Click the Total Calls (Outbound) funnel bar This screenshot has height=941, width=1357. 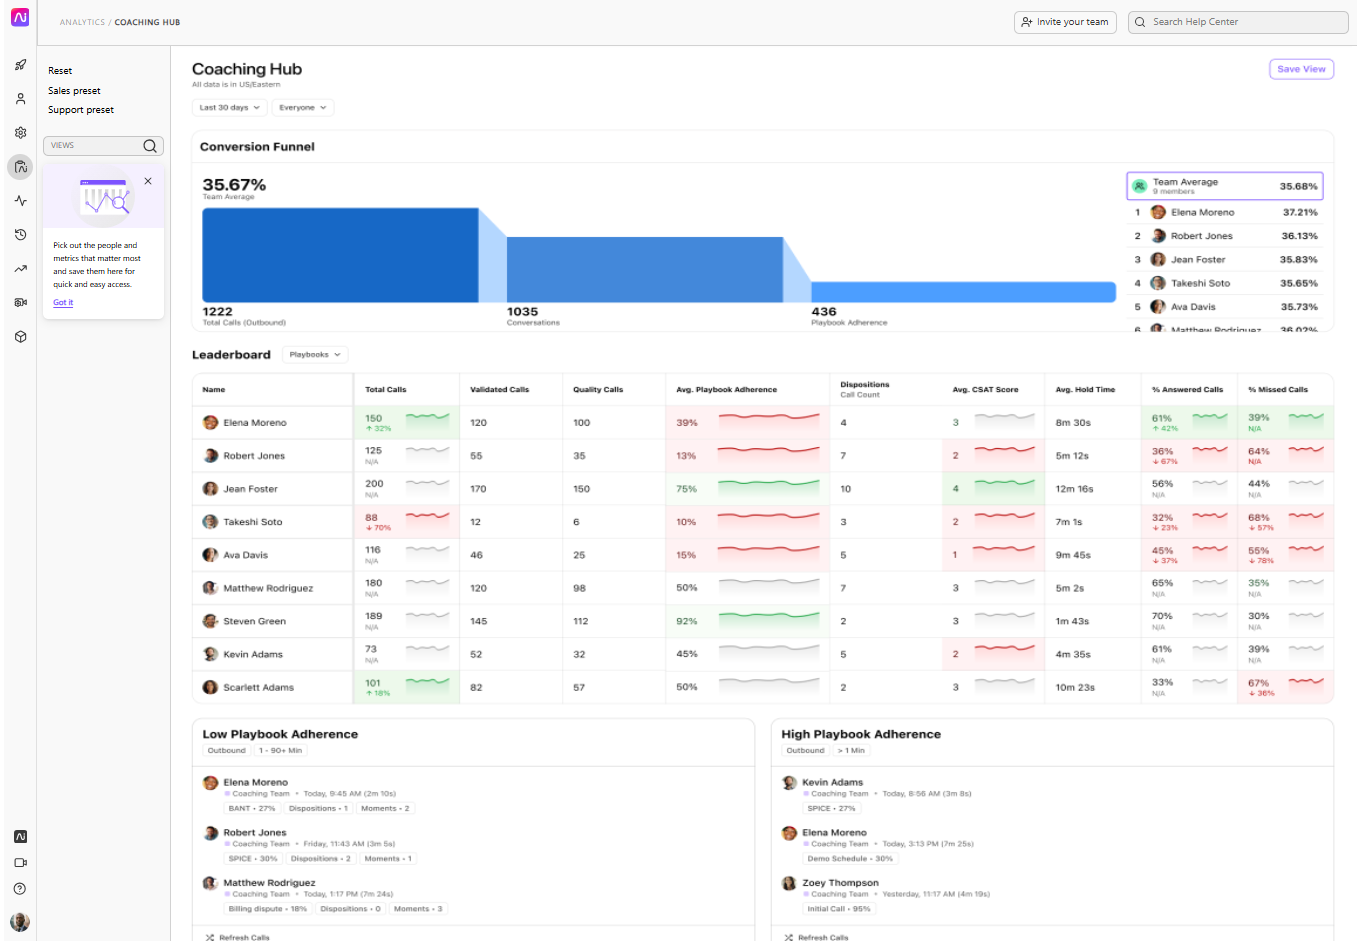340,255
